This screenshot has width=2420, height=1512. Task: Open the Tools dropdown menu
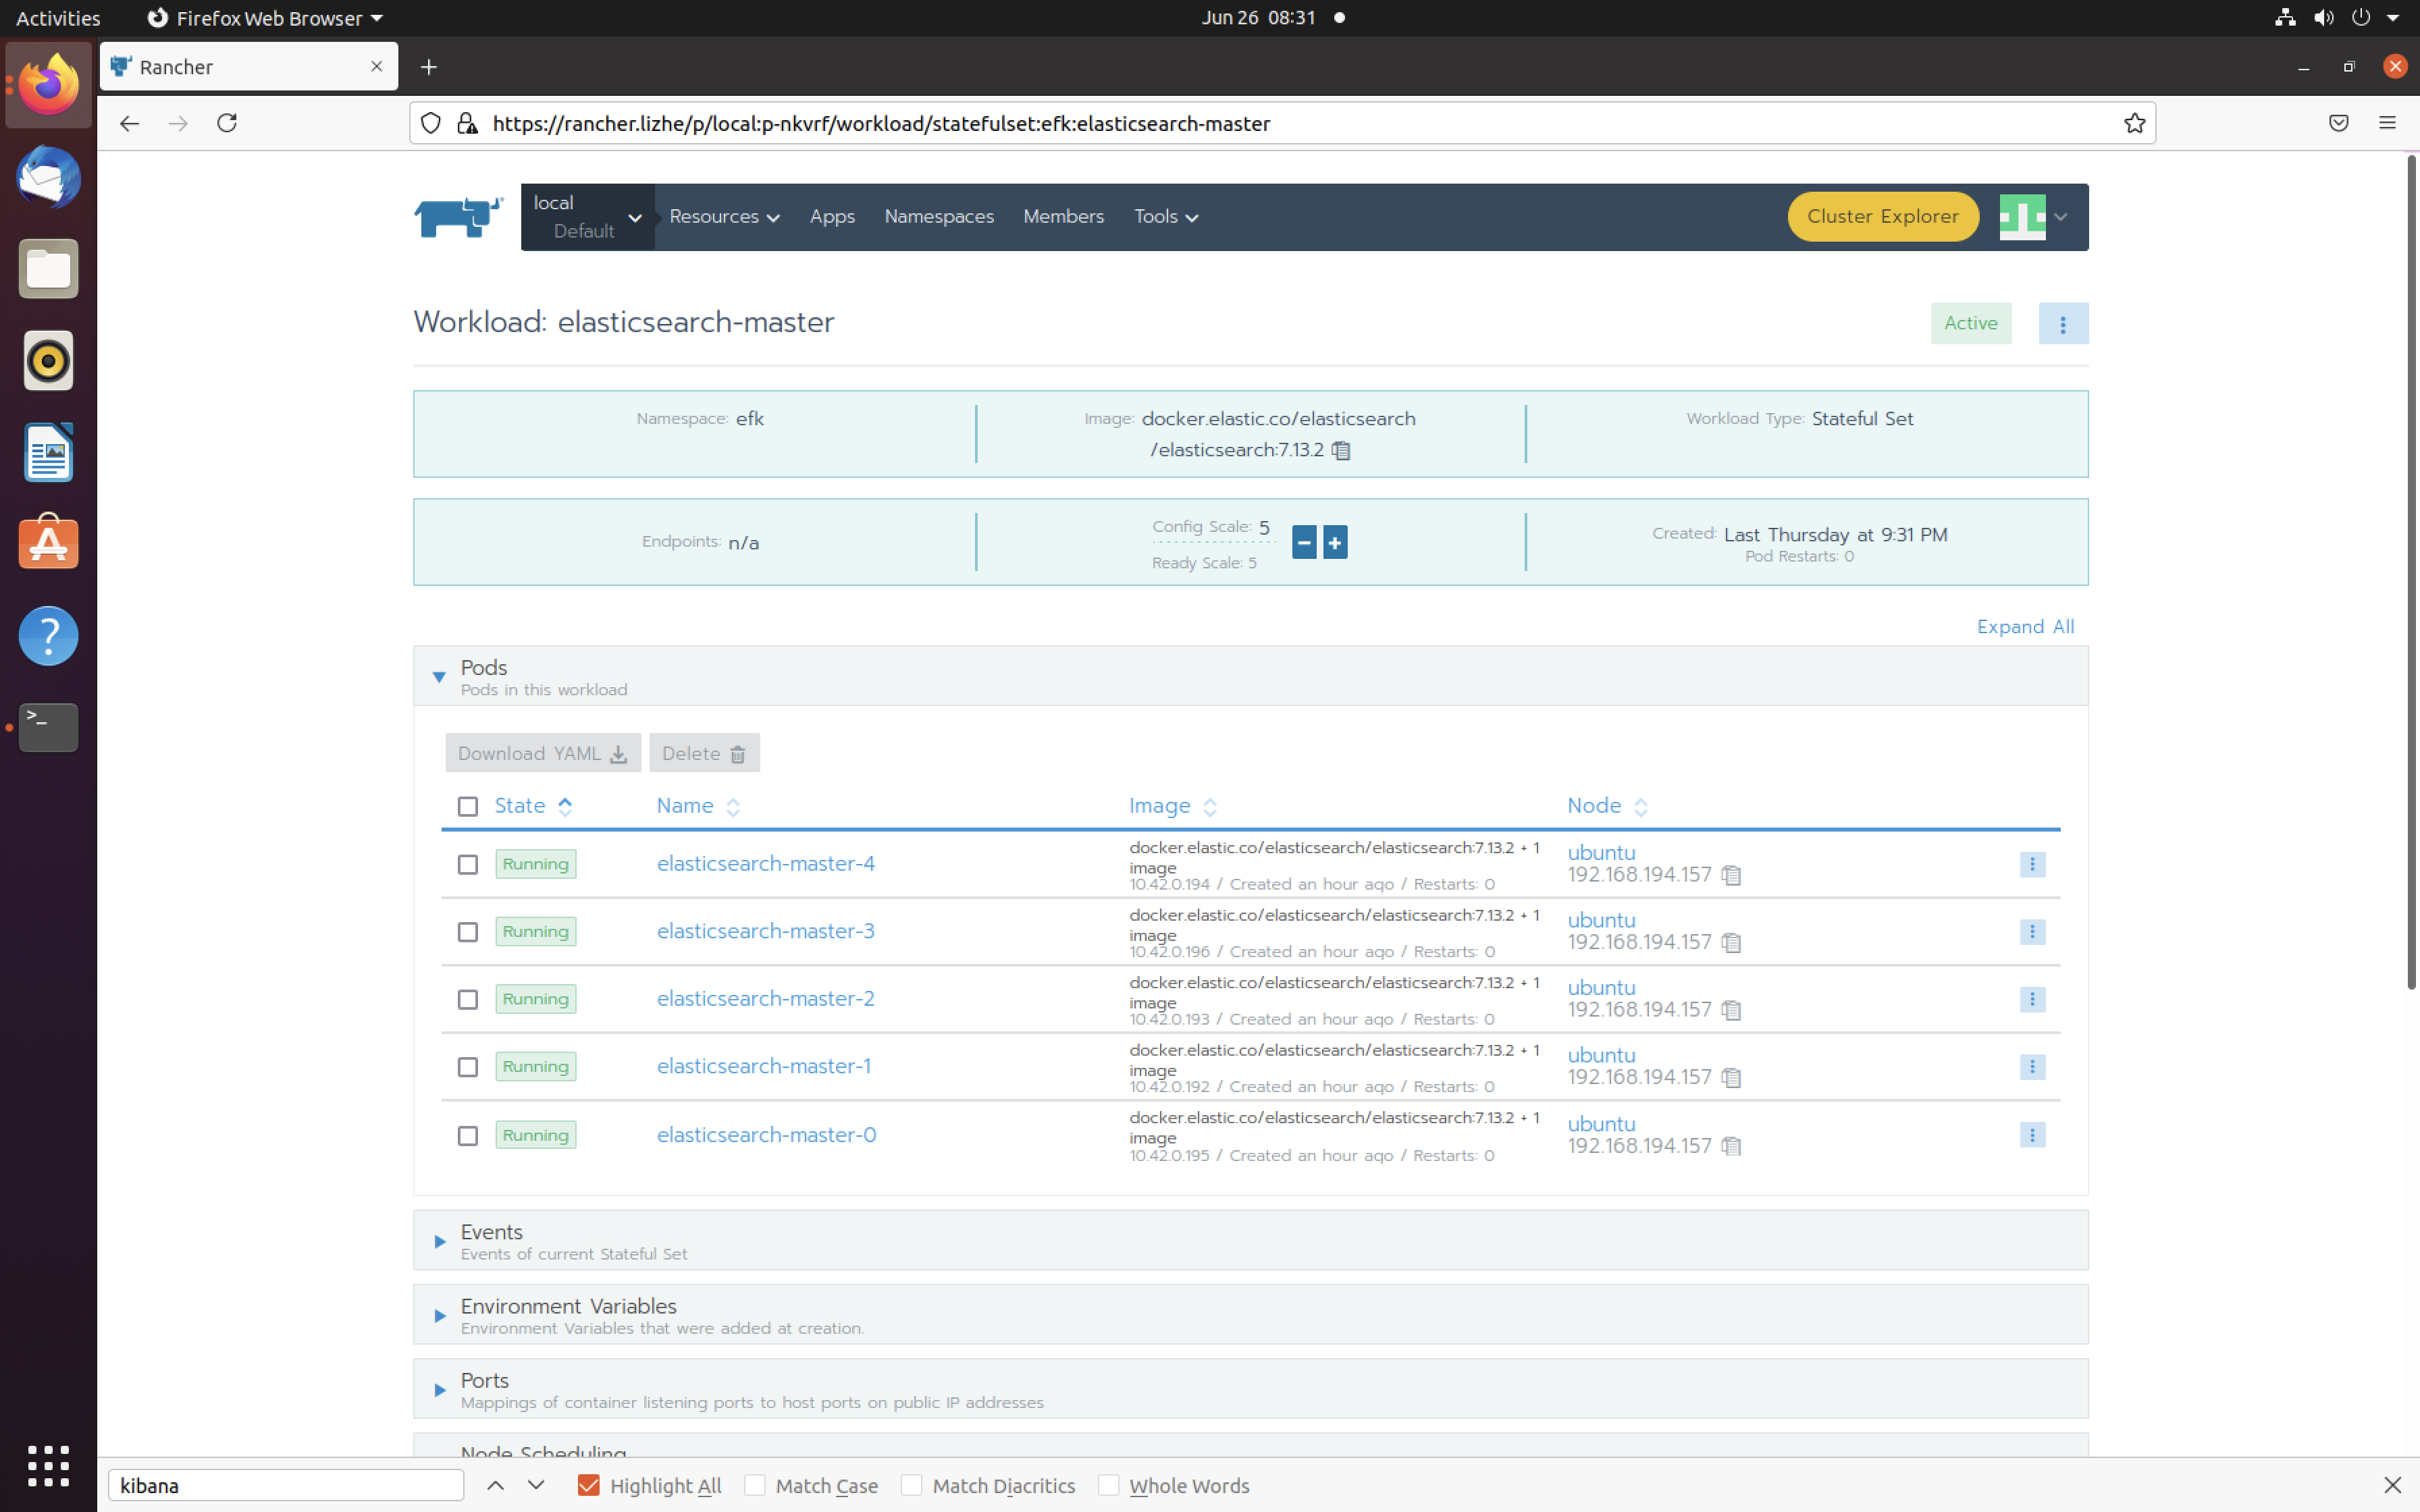1166,216
